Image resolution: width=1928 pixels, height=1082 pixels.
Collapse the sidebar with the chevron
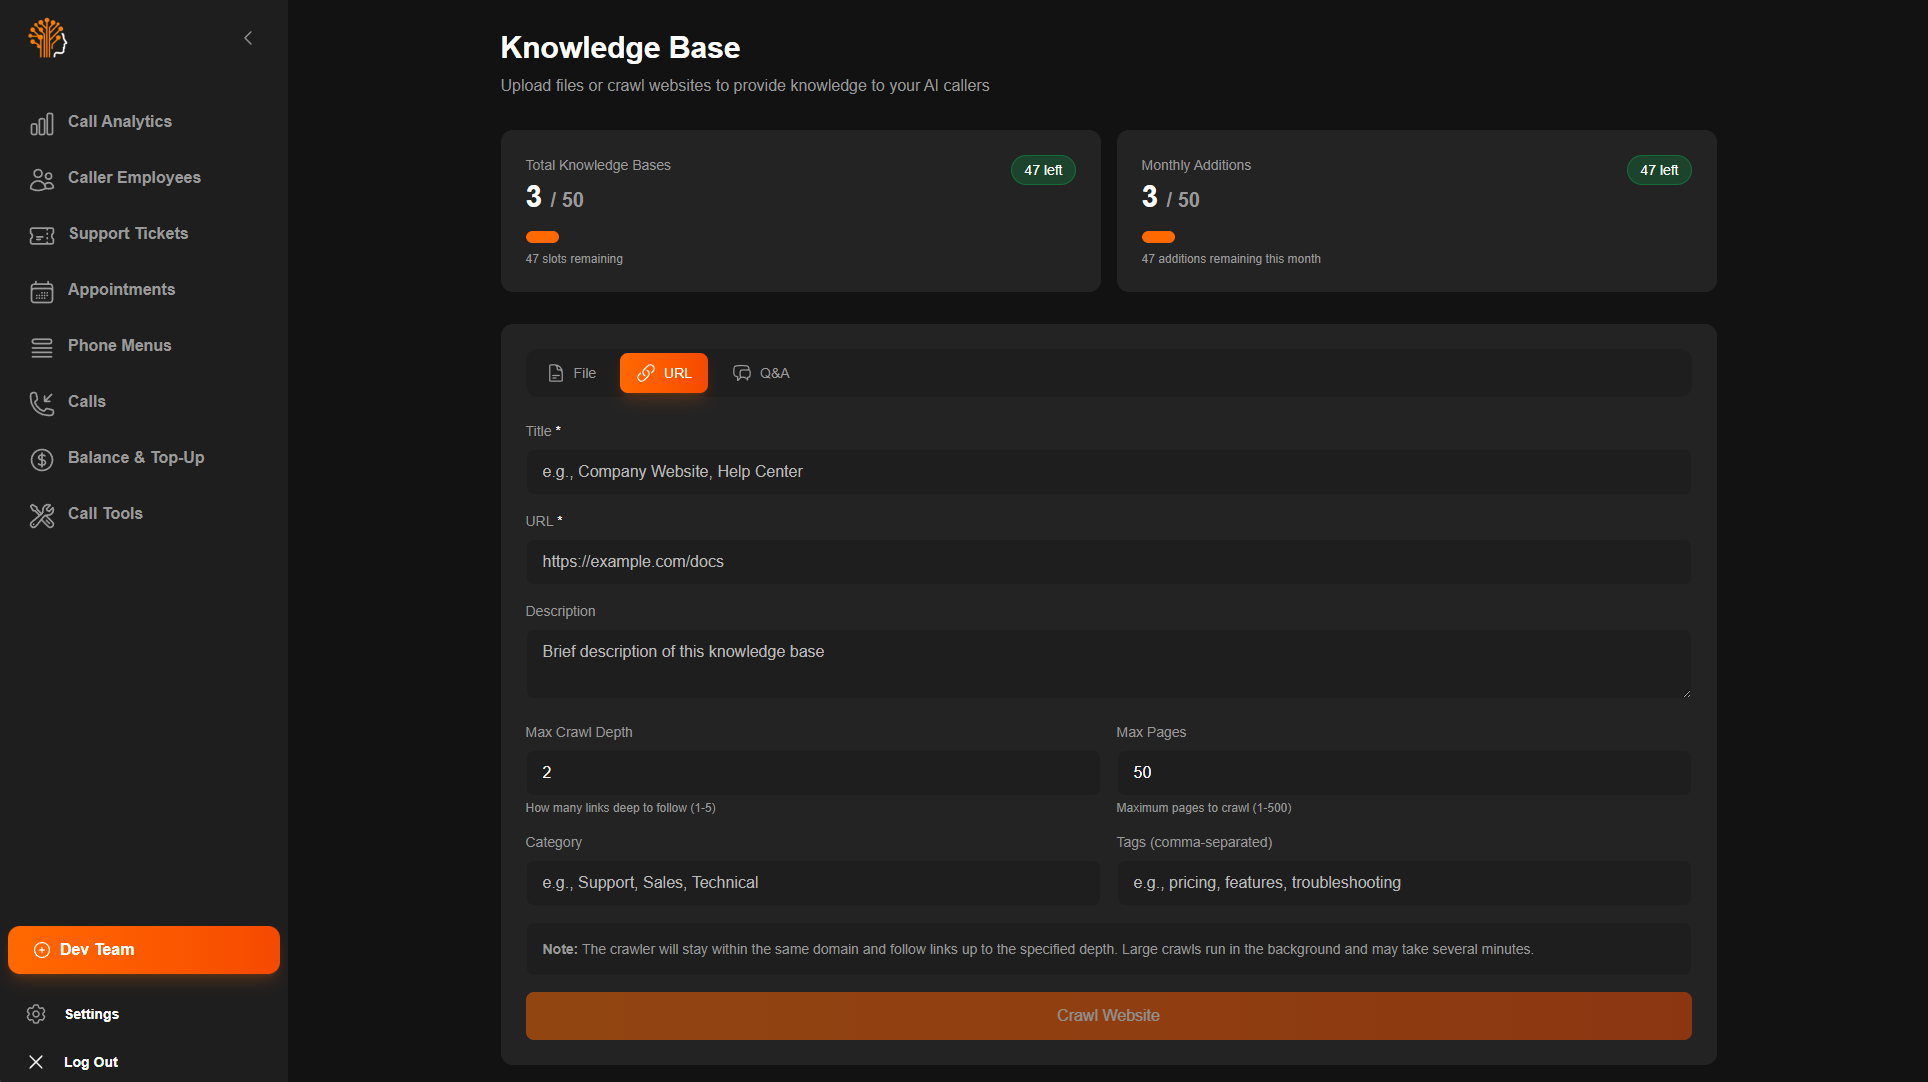248,38
